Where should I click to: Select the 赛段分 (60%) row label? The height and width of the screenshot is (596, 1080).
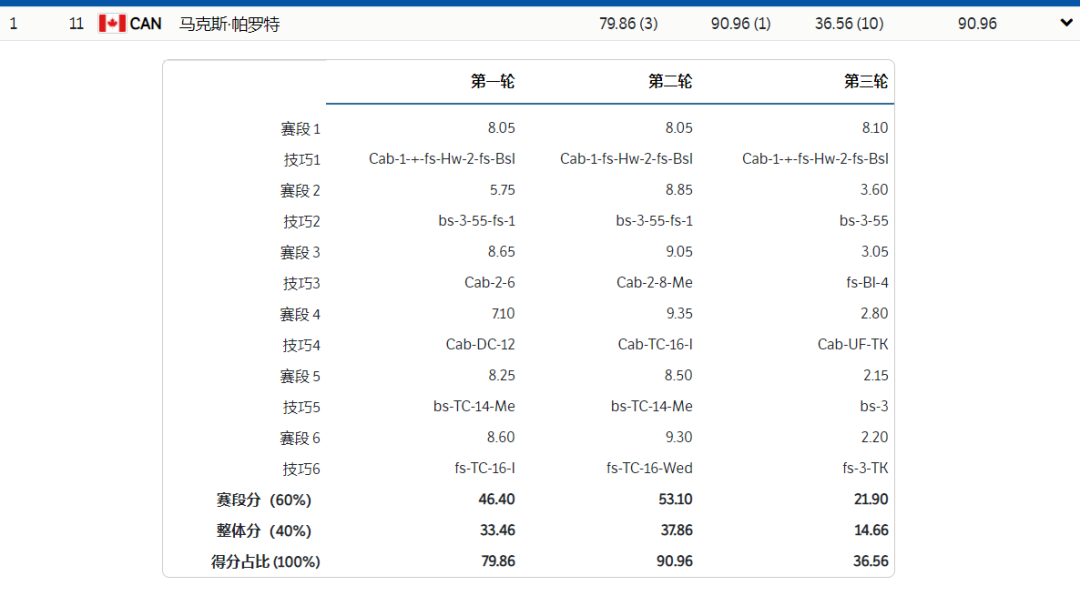pyautogui.click(x=264, y=500)
